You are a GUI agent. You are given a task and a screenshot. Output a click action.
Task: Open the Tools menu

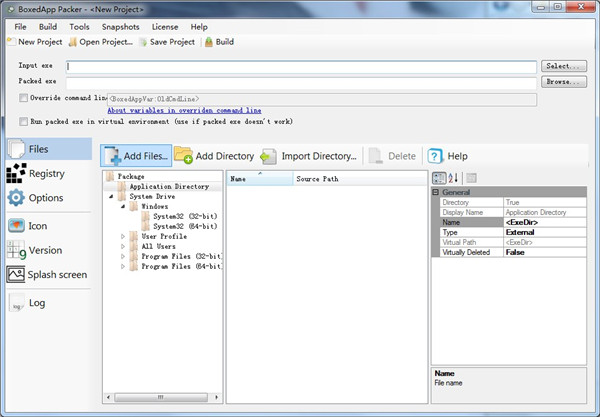tap(79, 27)
